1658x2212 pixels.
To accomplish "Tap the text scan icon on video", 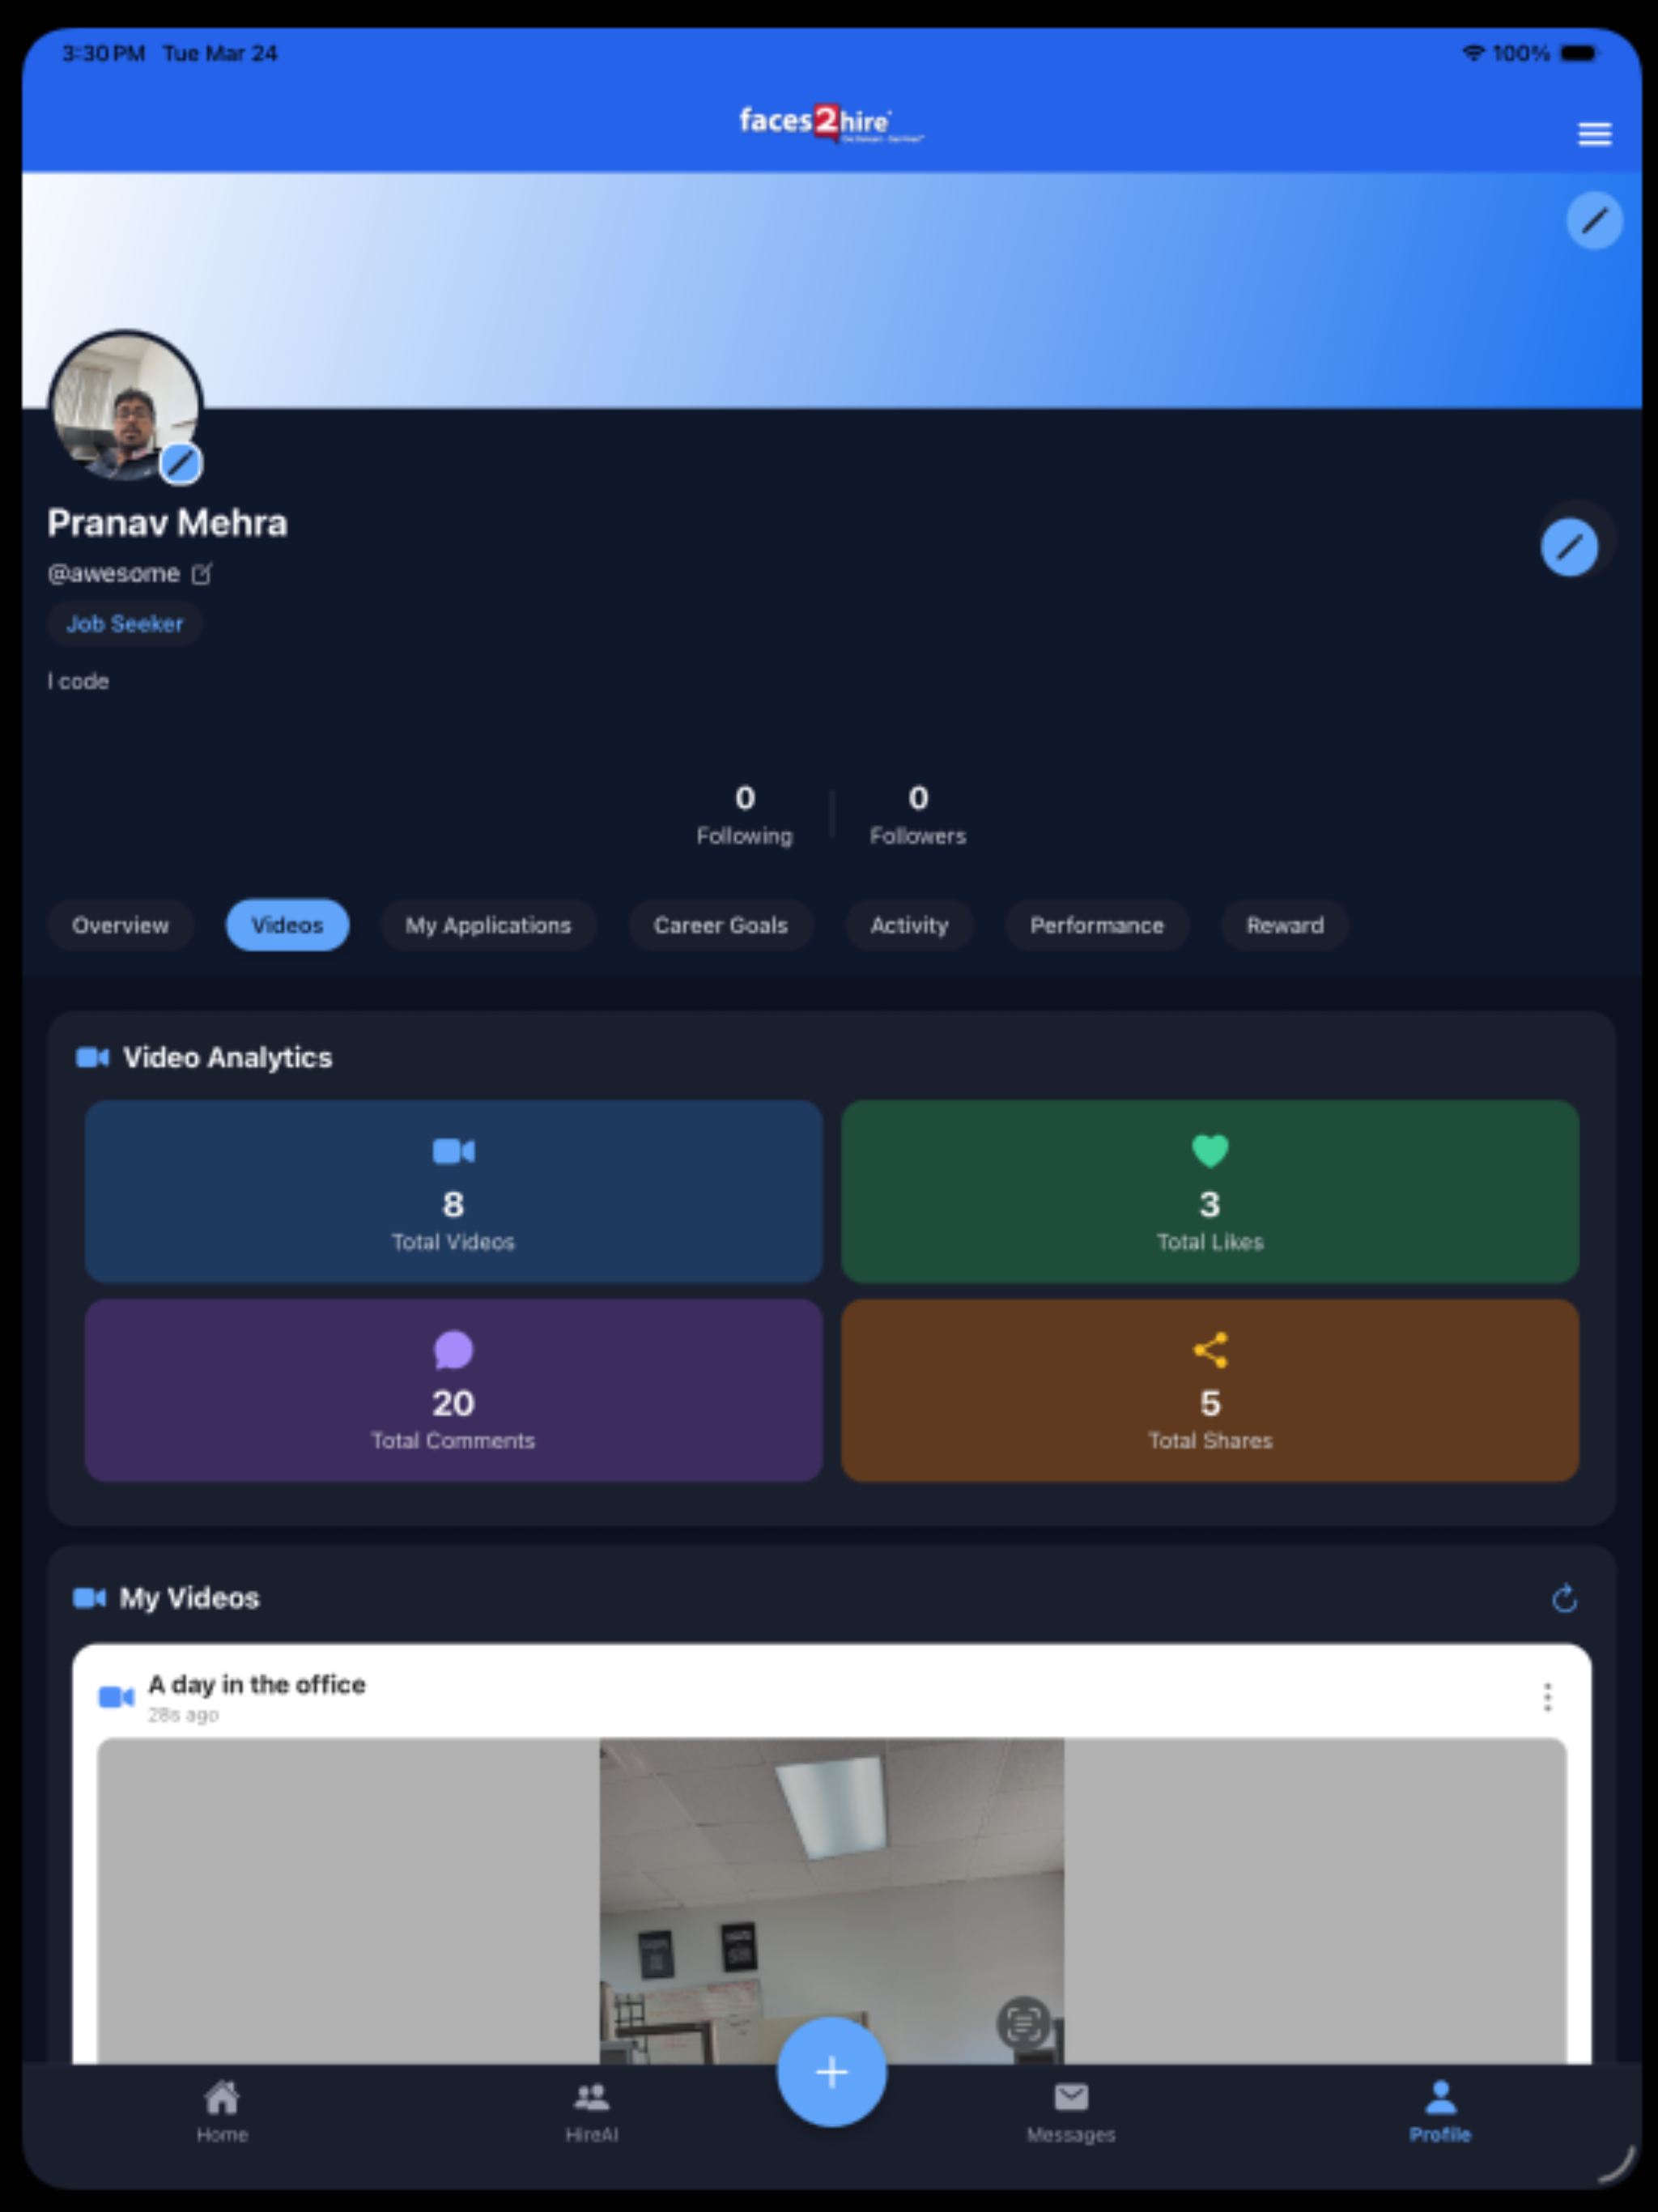I will pos(1024,2022).
